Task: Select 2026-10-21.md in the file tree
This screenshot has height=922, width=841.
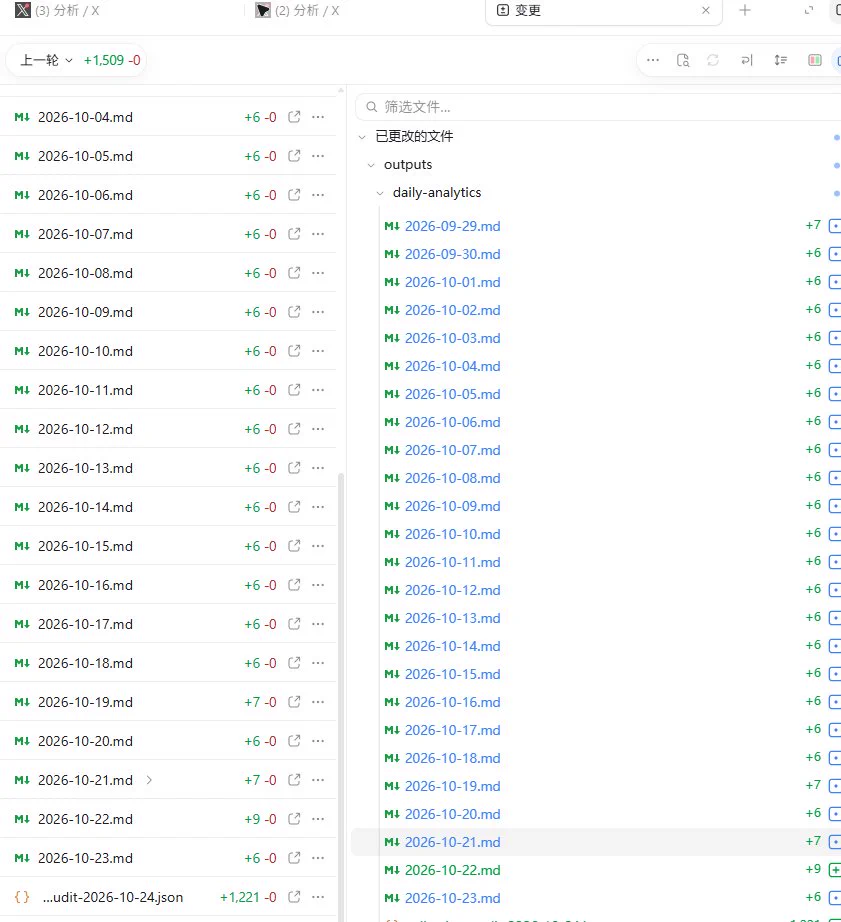Action: point(452,842)
